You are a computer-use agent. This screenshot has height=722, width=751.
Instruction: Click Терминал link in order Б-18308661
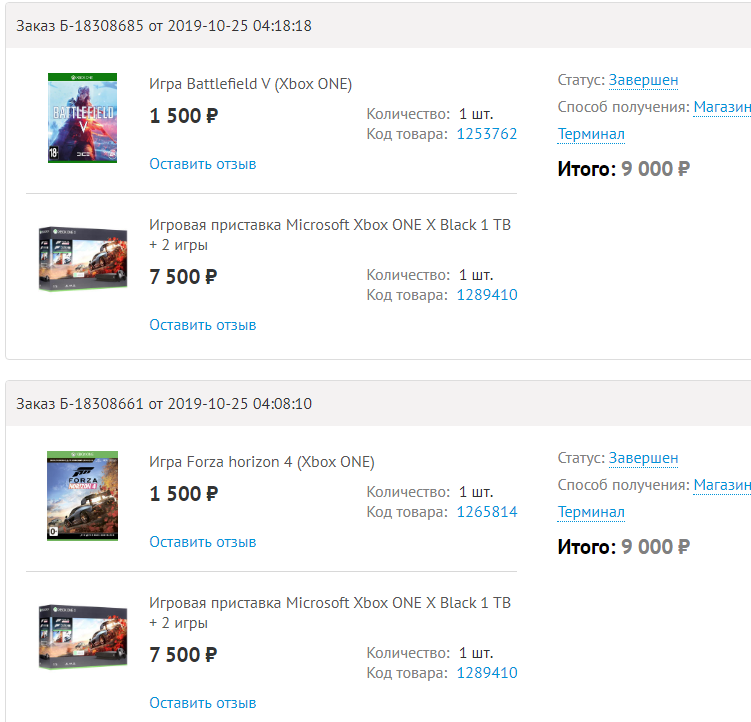coord(591,512)
